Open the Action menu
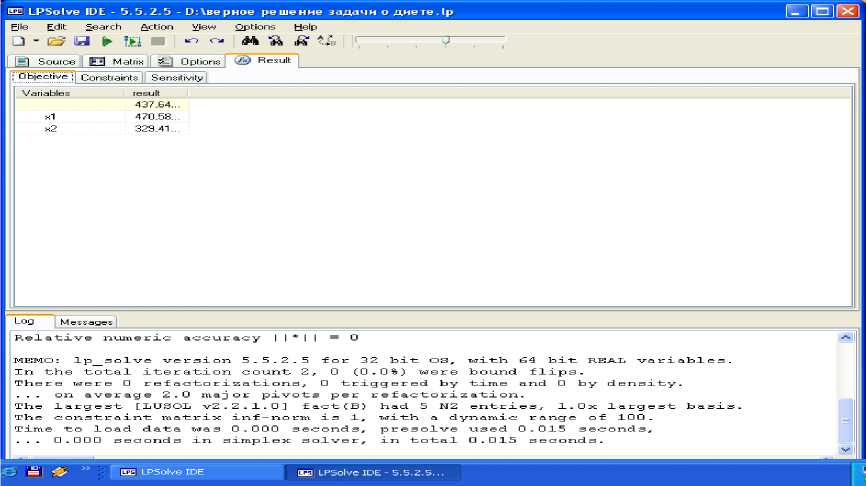 pos(156,27)
